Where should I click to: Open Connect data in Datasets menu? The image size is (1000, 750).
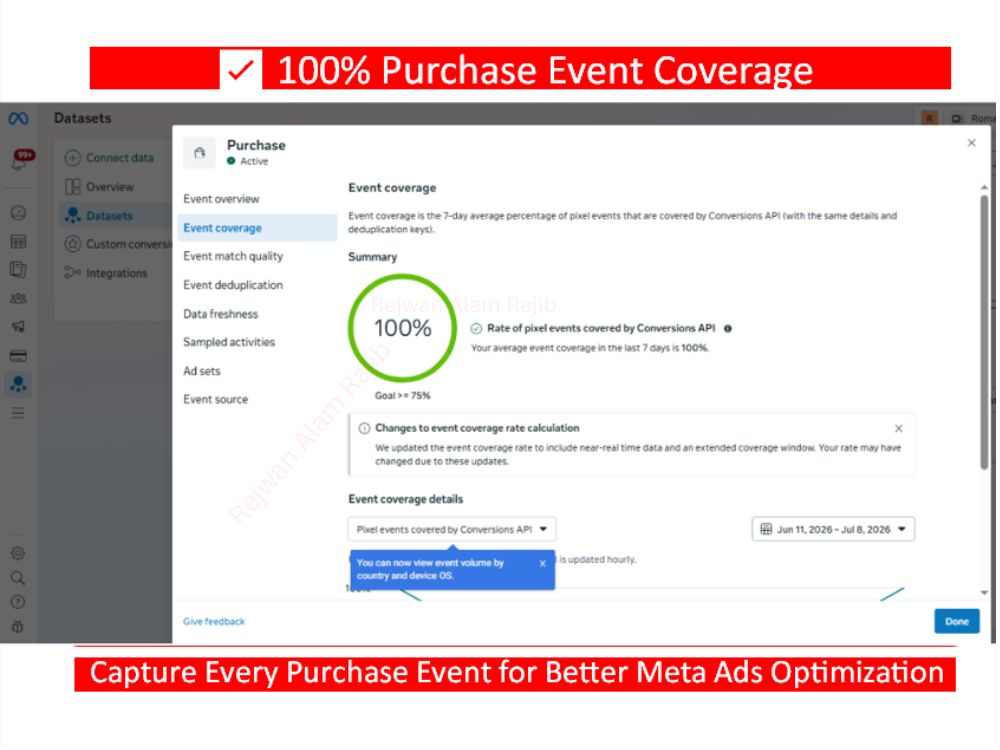pyautogui.click(x=120, y=158)
